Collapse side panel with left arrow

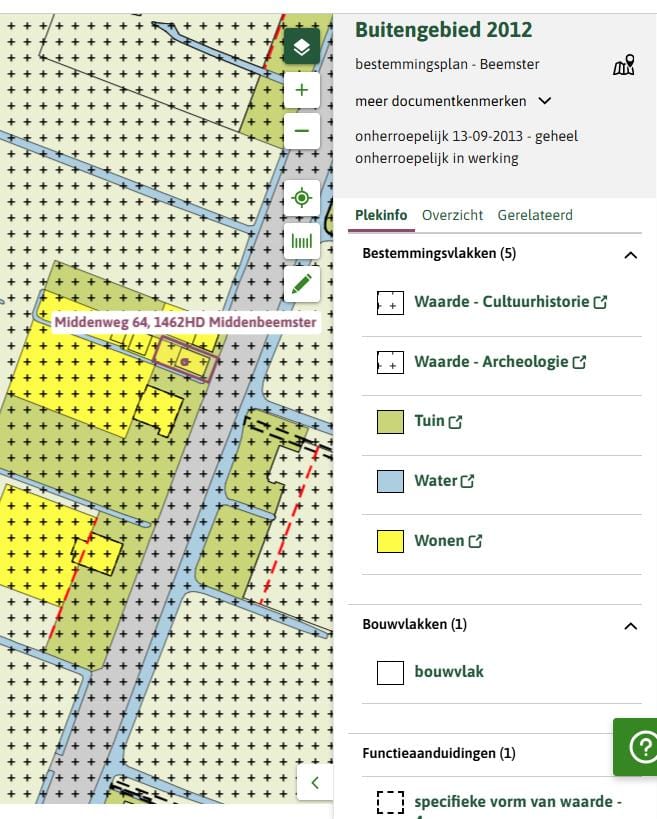(315, 782)
